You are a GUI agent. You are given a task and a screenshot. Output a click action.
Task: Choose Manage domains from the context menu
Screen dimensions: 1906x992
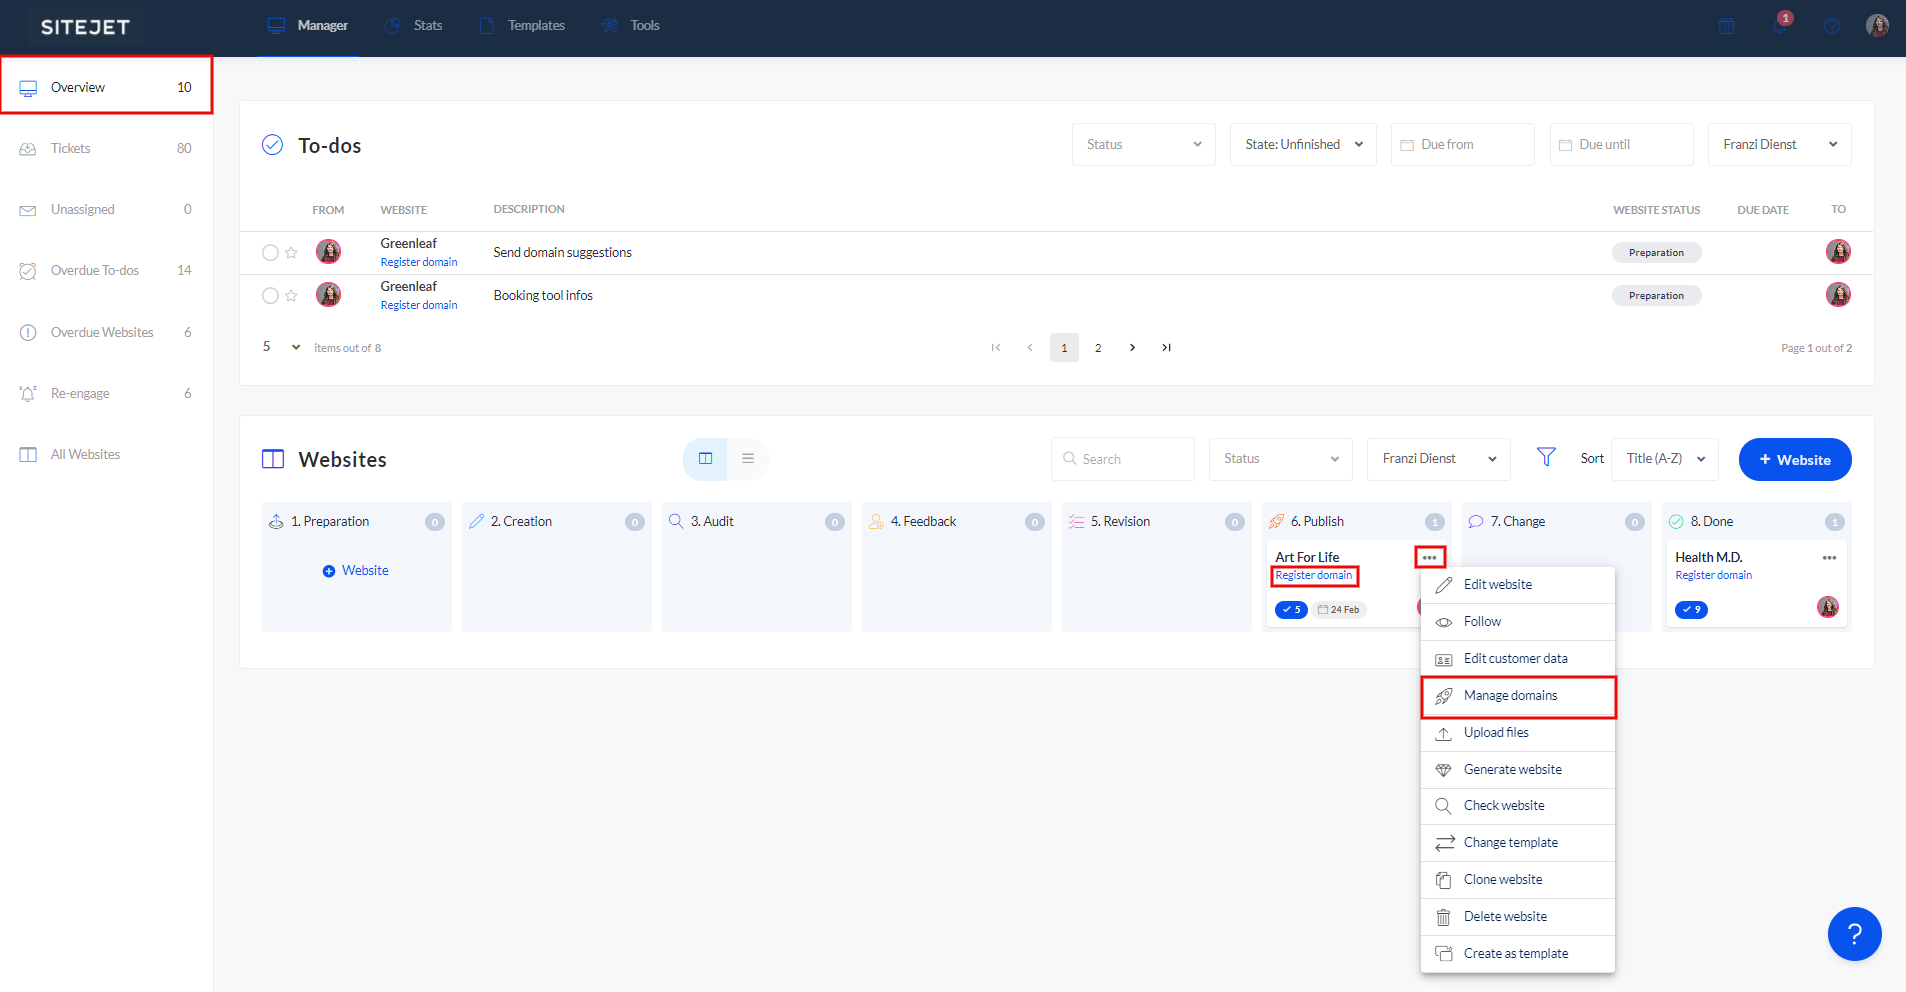coord(1510,696)
